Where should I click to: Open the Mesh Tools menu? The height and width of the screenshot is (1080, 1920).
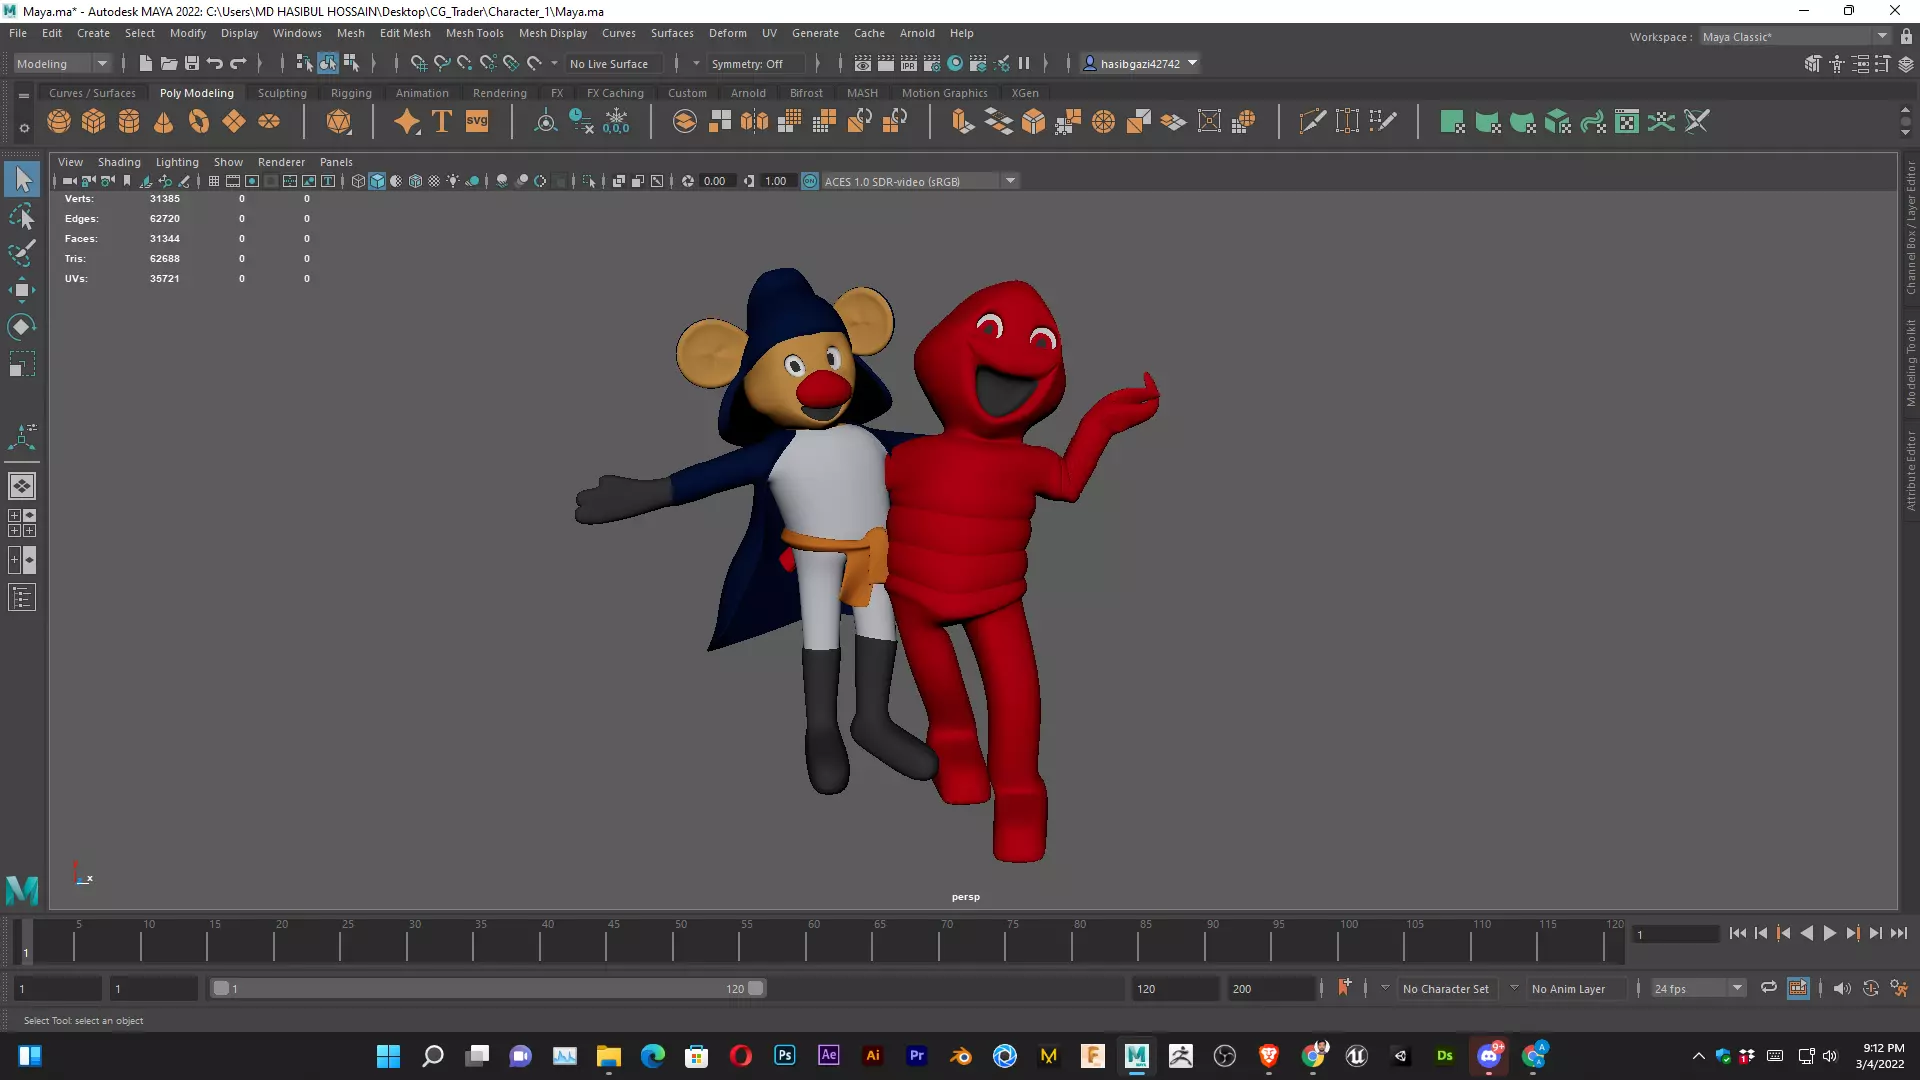[474, 33]
